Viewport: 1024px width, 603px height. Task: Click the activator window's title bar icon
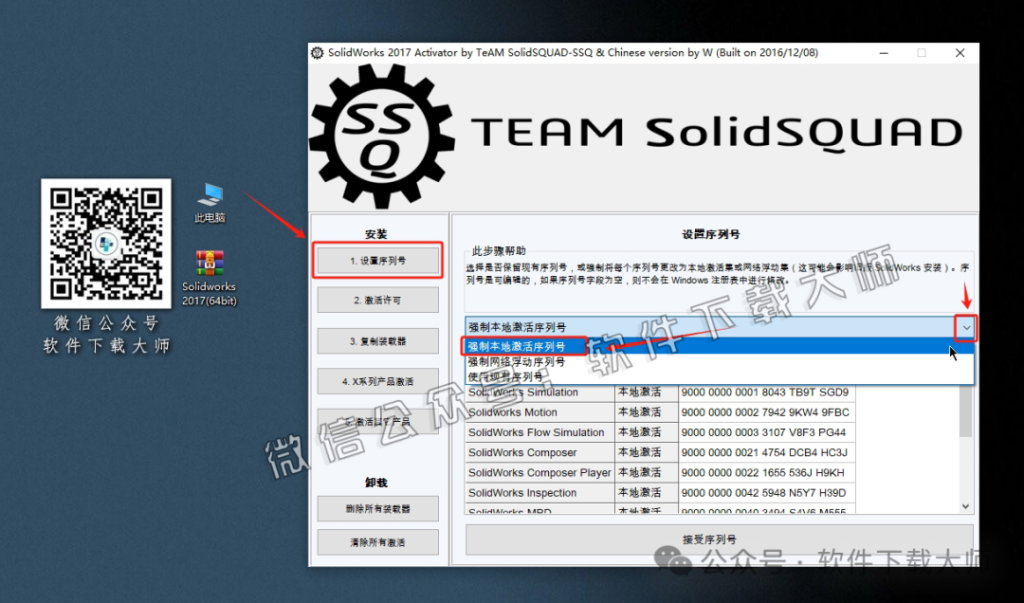click(316, 52)
